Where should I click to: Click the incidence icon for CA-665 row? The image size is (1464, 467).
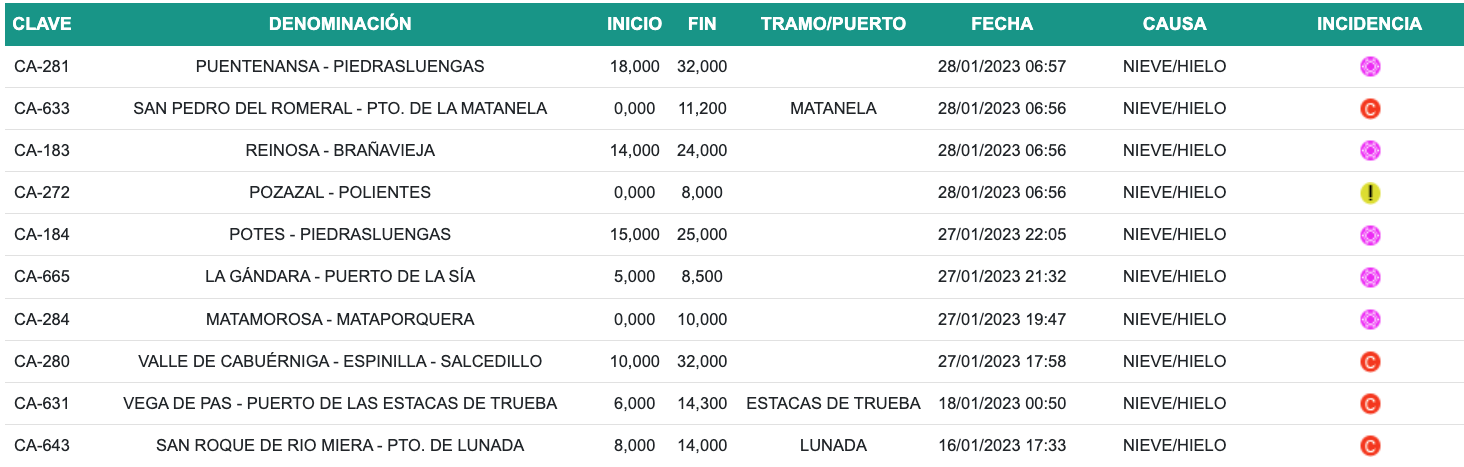point(1370,277)
